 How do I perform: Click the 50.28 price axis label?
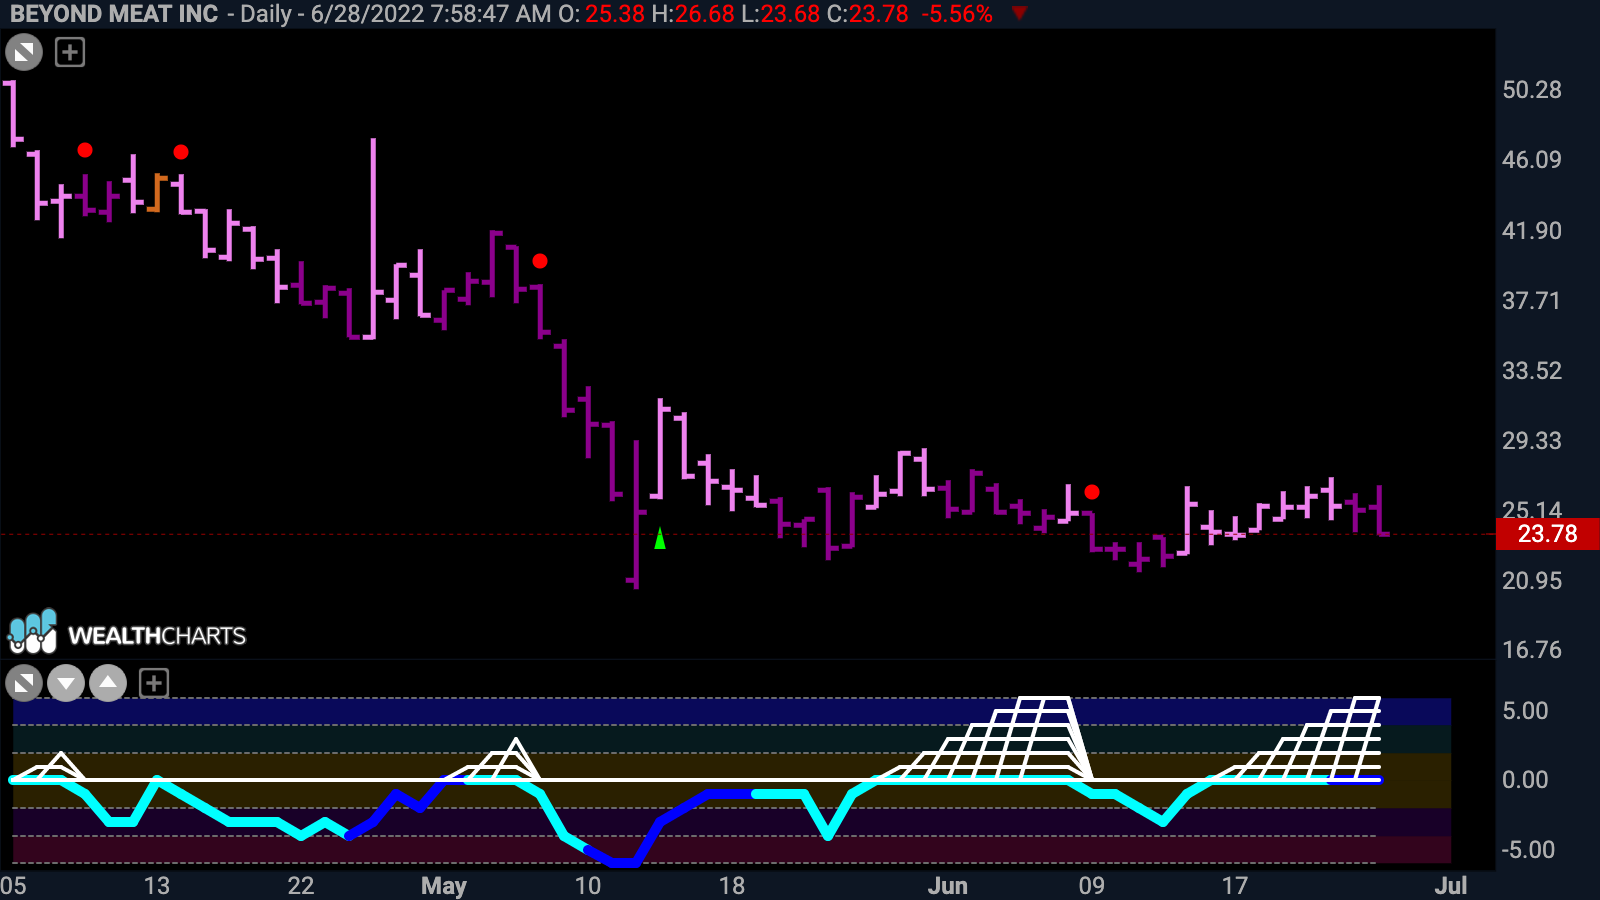click(1532, 90)
